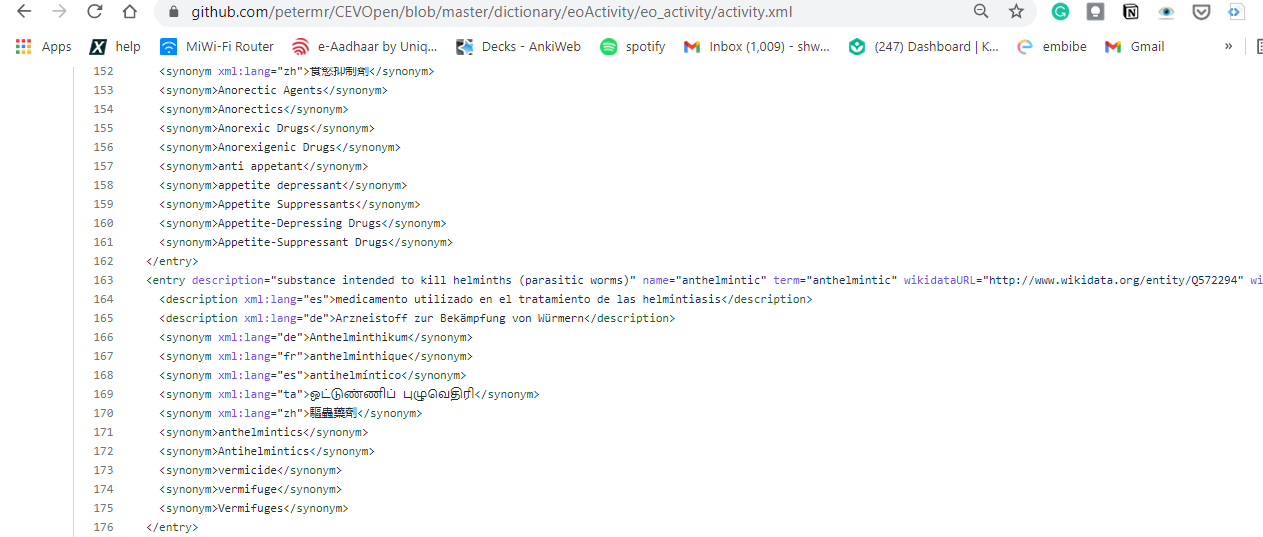Click 'Anthelminthikum' German synonym

coord(359,338)
